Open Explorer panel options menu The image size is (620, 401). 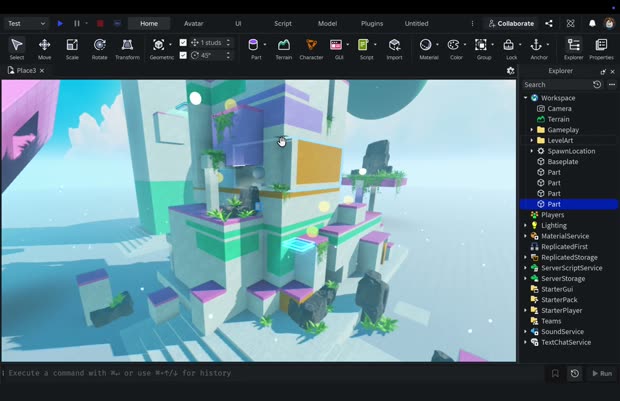[612, 85]
